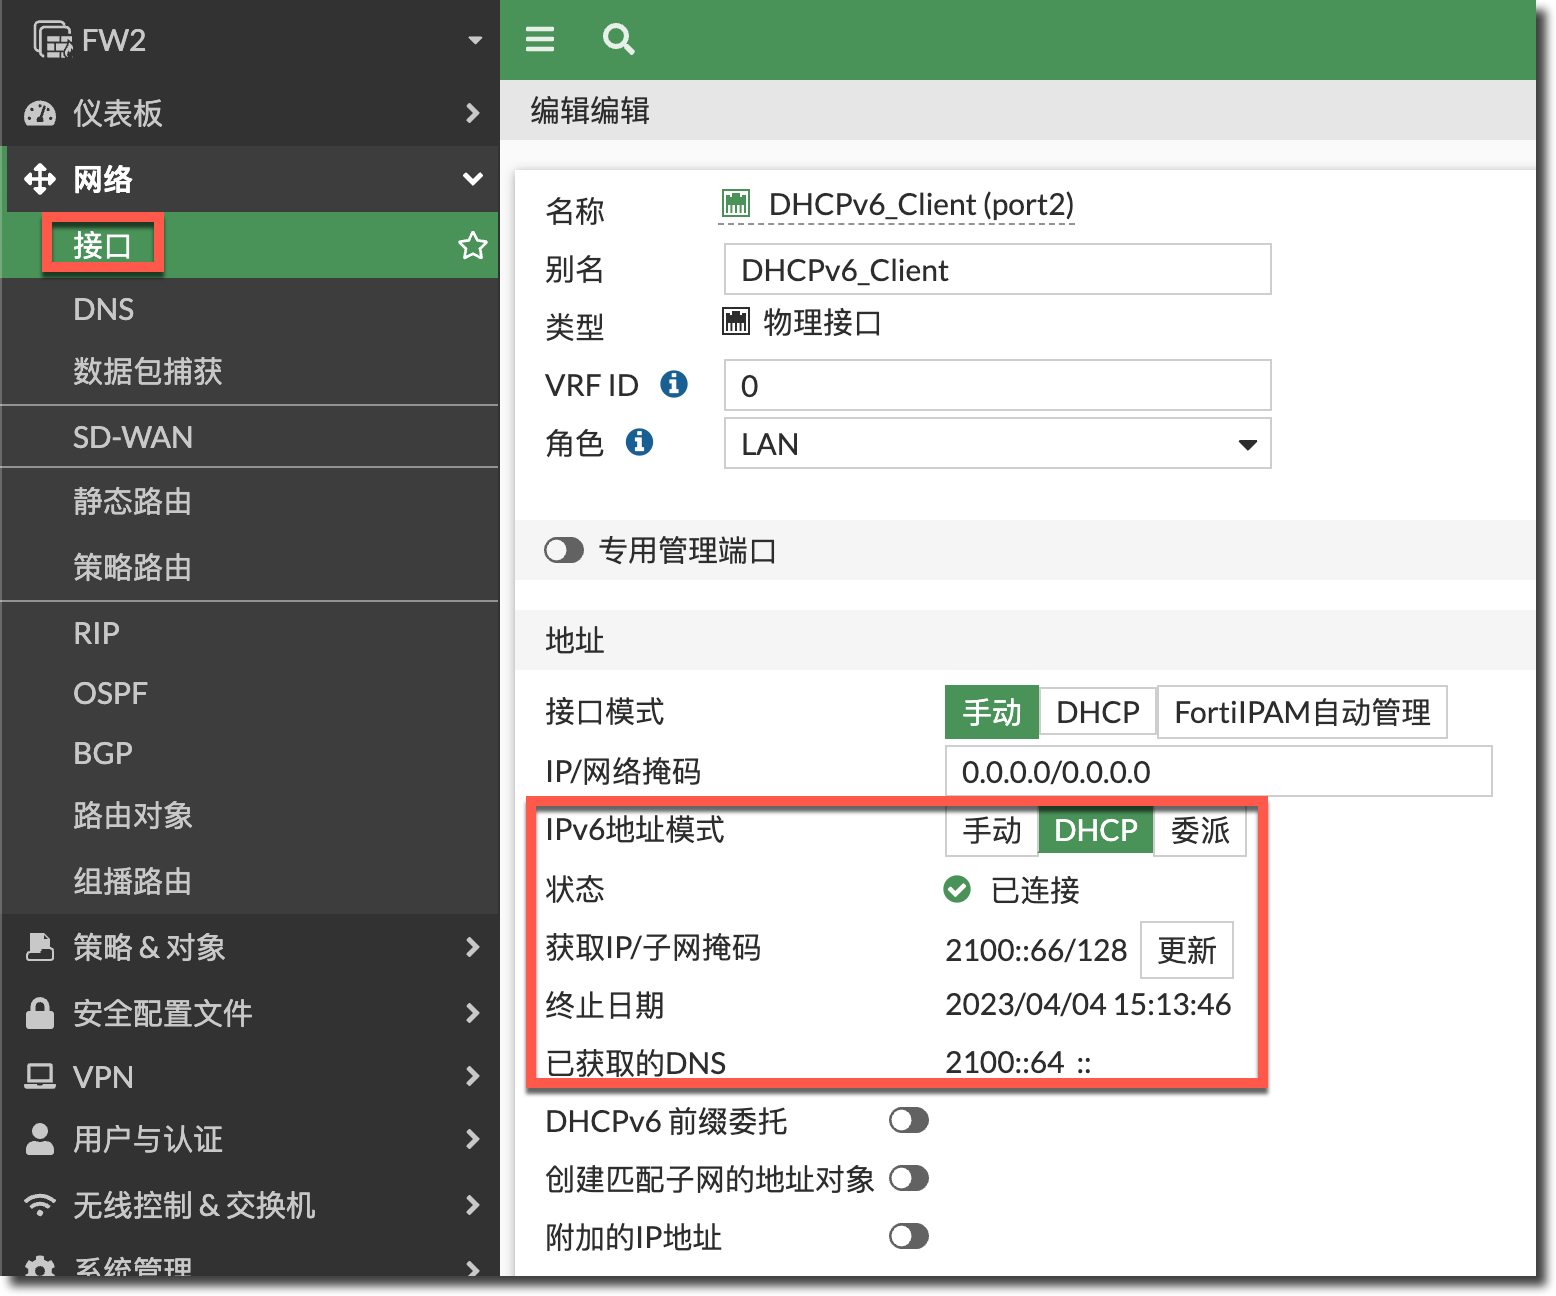
Task: Enable DHCPv6 前缀委托 toggle
Action: pos(908,1121)
